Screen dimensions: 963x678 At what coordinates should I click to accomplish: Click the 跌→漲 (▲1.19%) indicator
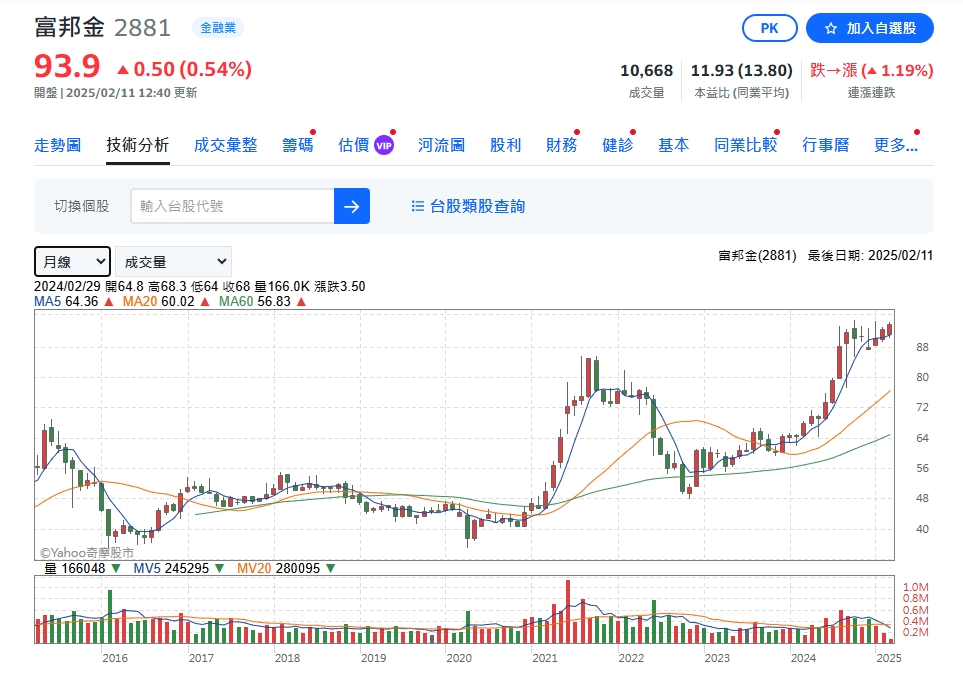[x=871, y=71]
